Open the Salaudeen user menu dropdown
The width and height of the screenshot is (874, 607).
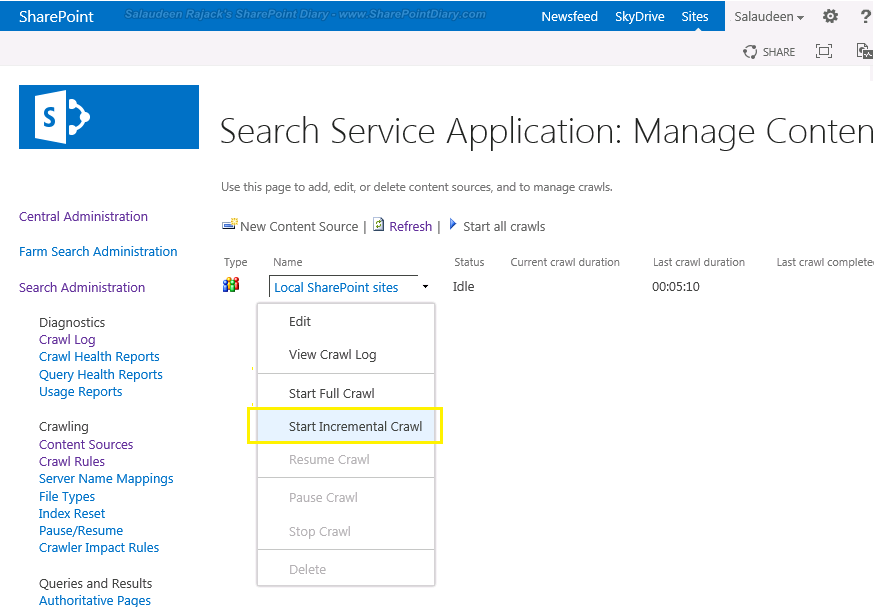[769, 17]
